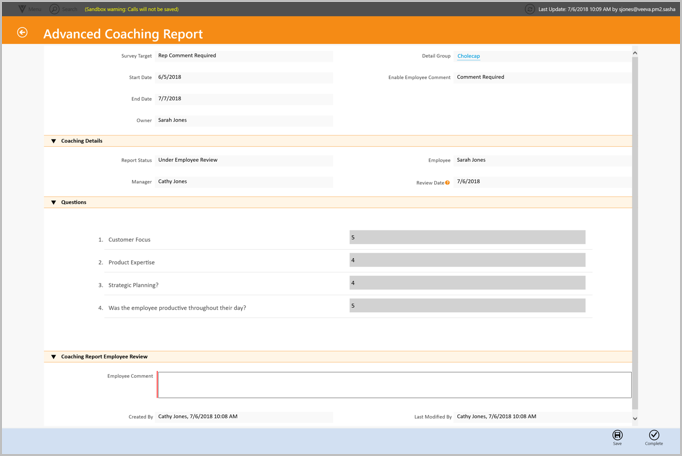Click the sync status icon near Last Update

click(x=530, y=9)
